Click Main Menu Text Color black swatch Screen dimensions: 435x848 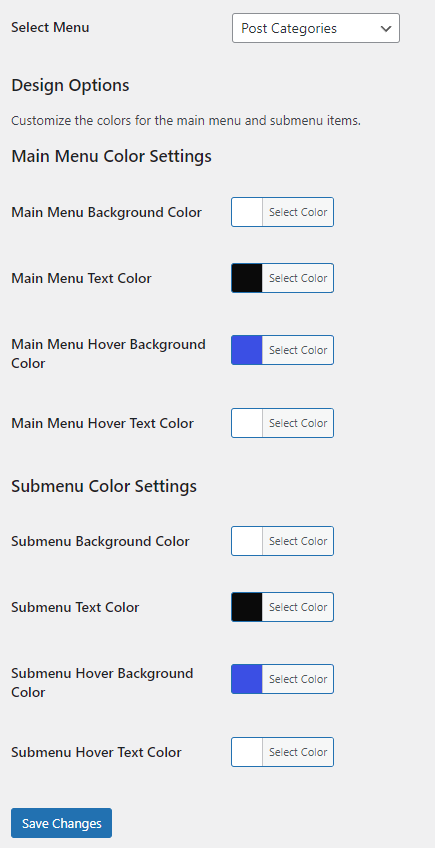click(247, 278)
